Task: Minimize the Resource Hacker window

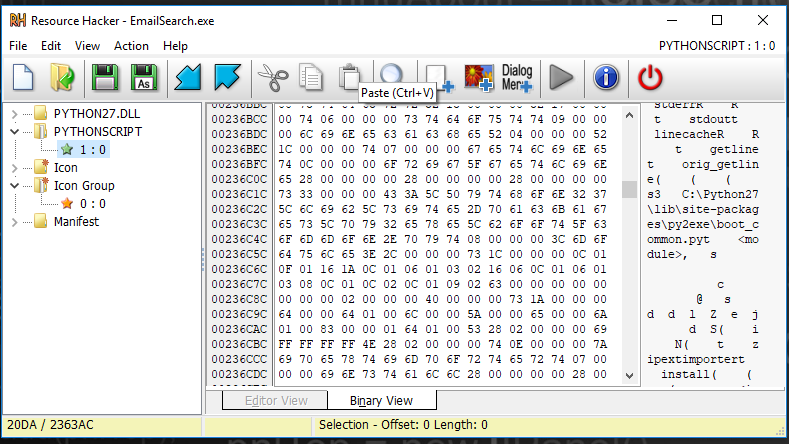Action: click(672, 20)
